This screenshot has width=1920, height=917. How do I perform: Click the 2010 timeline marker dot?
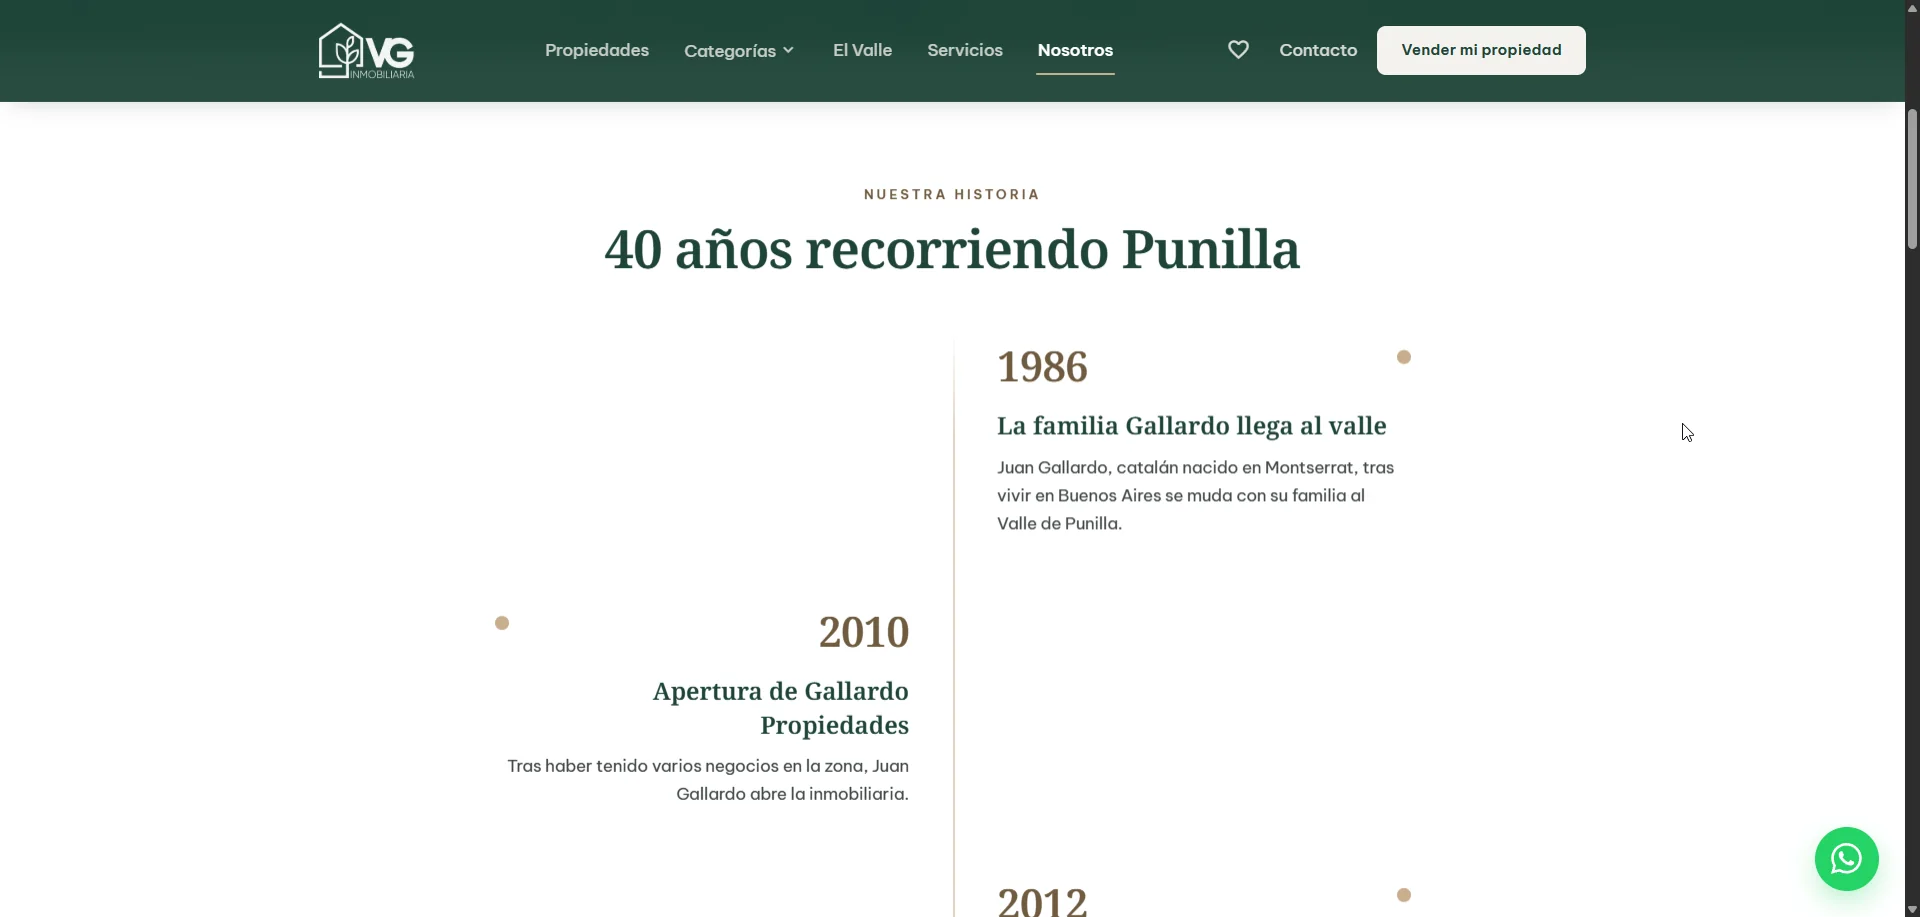[502, 623]
